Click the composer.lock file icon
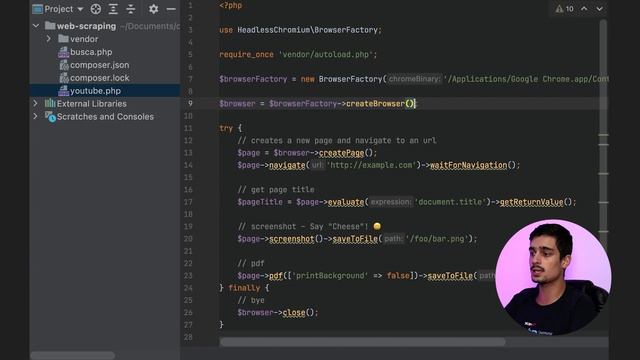The image size is (640, 360). point(64,78)
